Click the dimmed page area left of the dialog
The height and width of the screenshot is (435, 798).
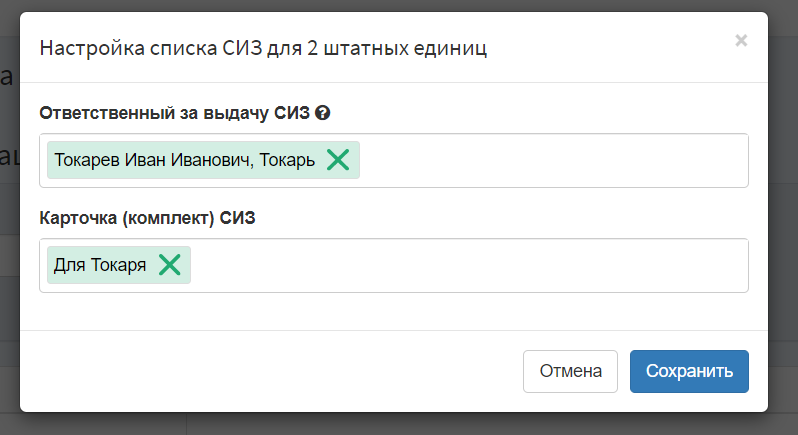point(9,219)
